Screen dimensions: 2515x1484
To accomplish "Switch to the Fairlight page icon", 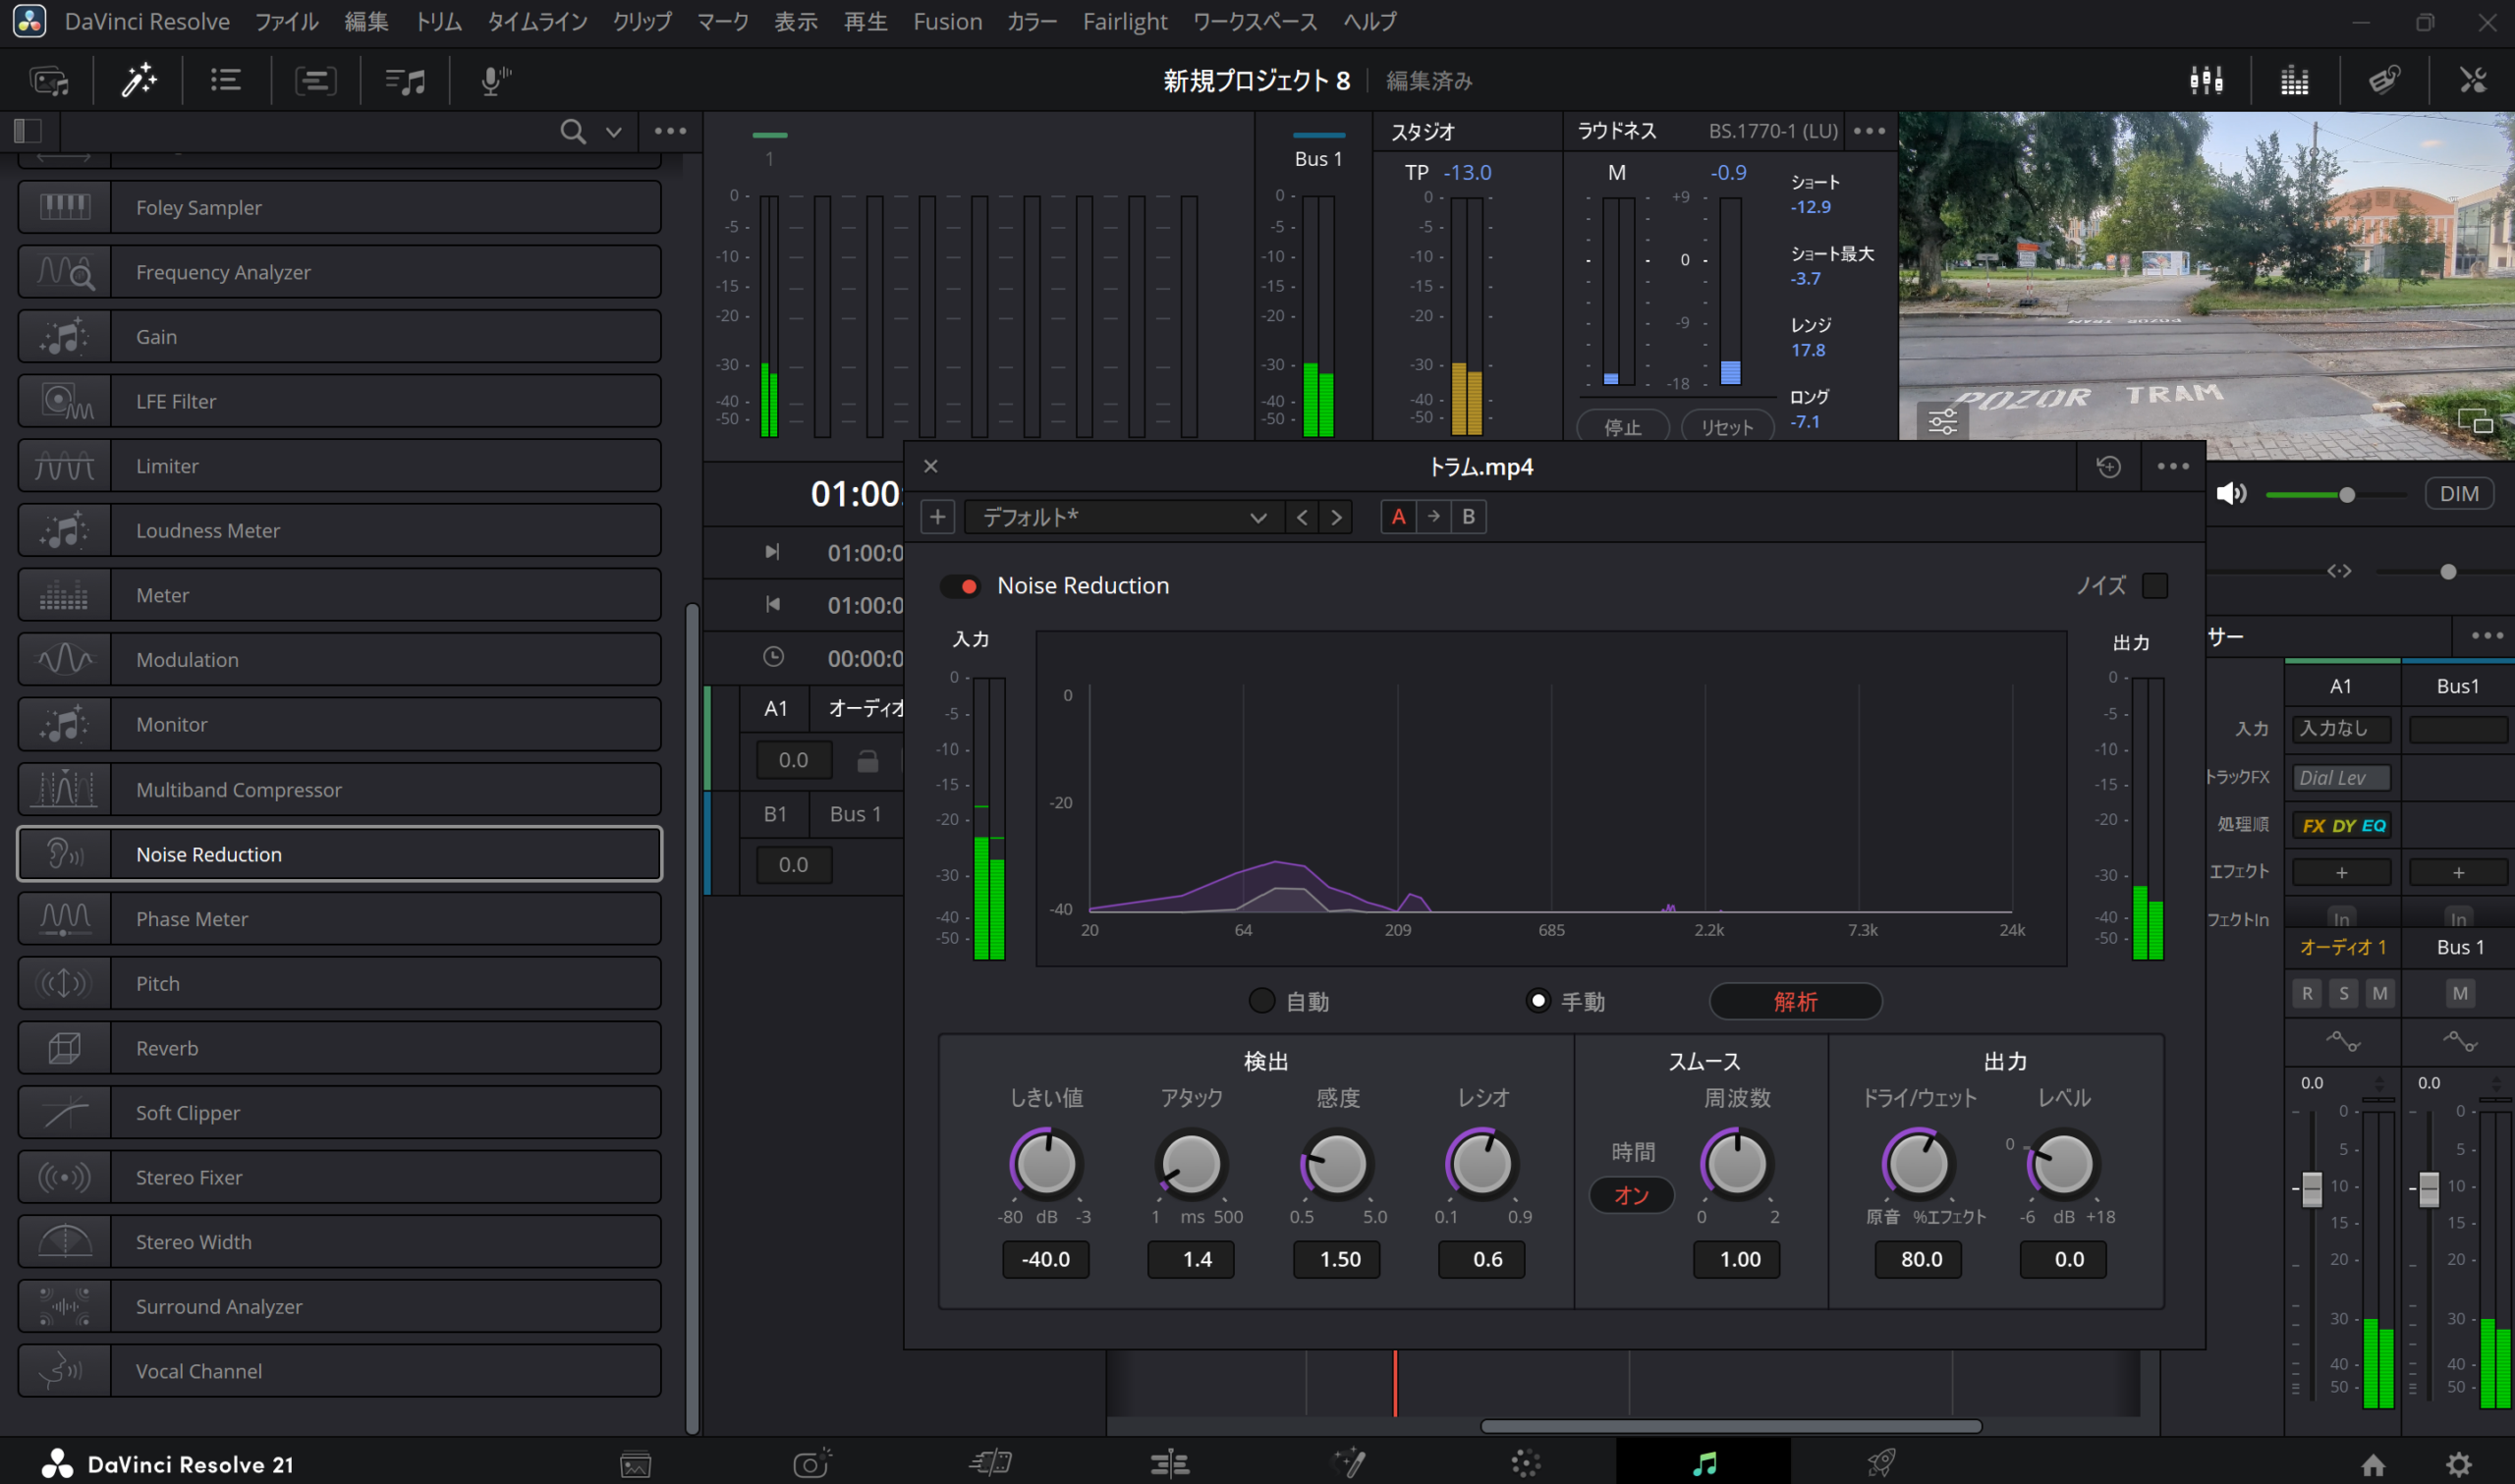I will click(x=1703, y=1464).
